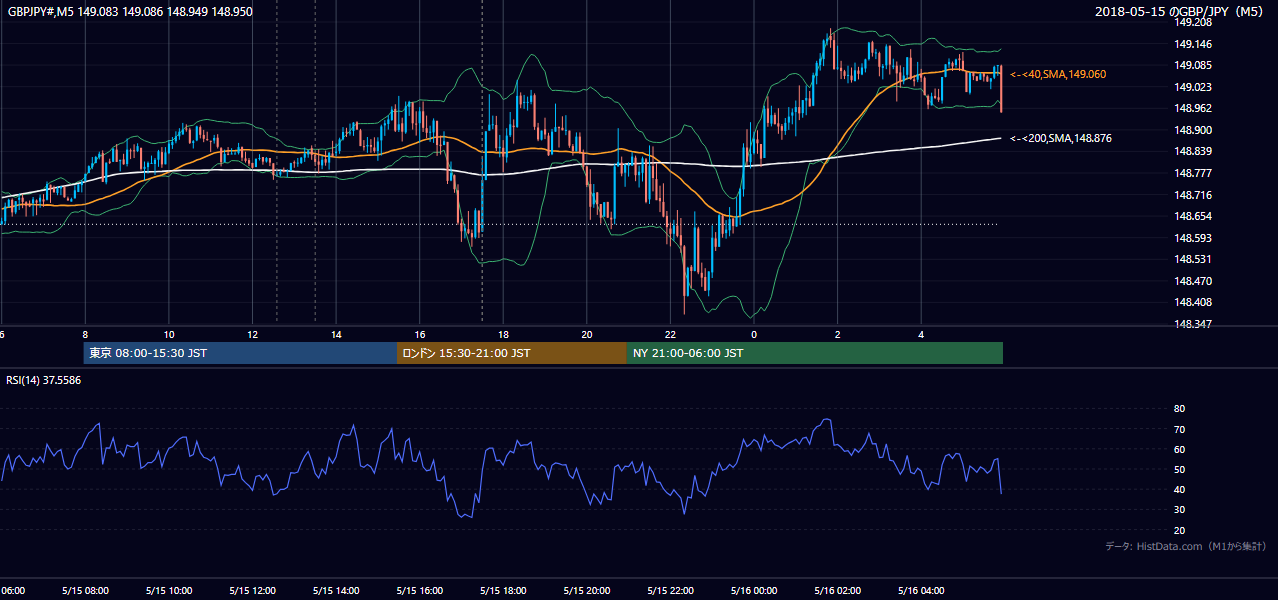The height and width of the screenshot is (600, 1278).
Task: Click price axis value 148.962
Action: [1193, 108]
